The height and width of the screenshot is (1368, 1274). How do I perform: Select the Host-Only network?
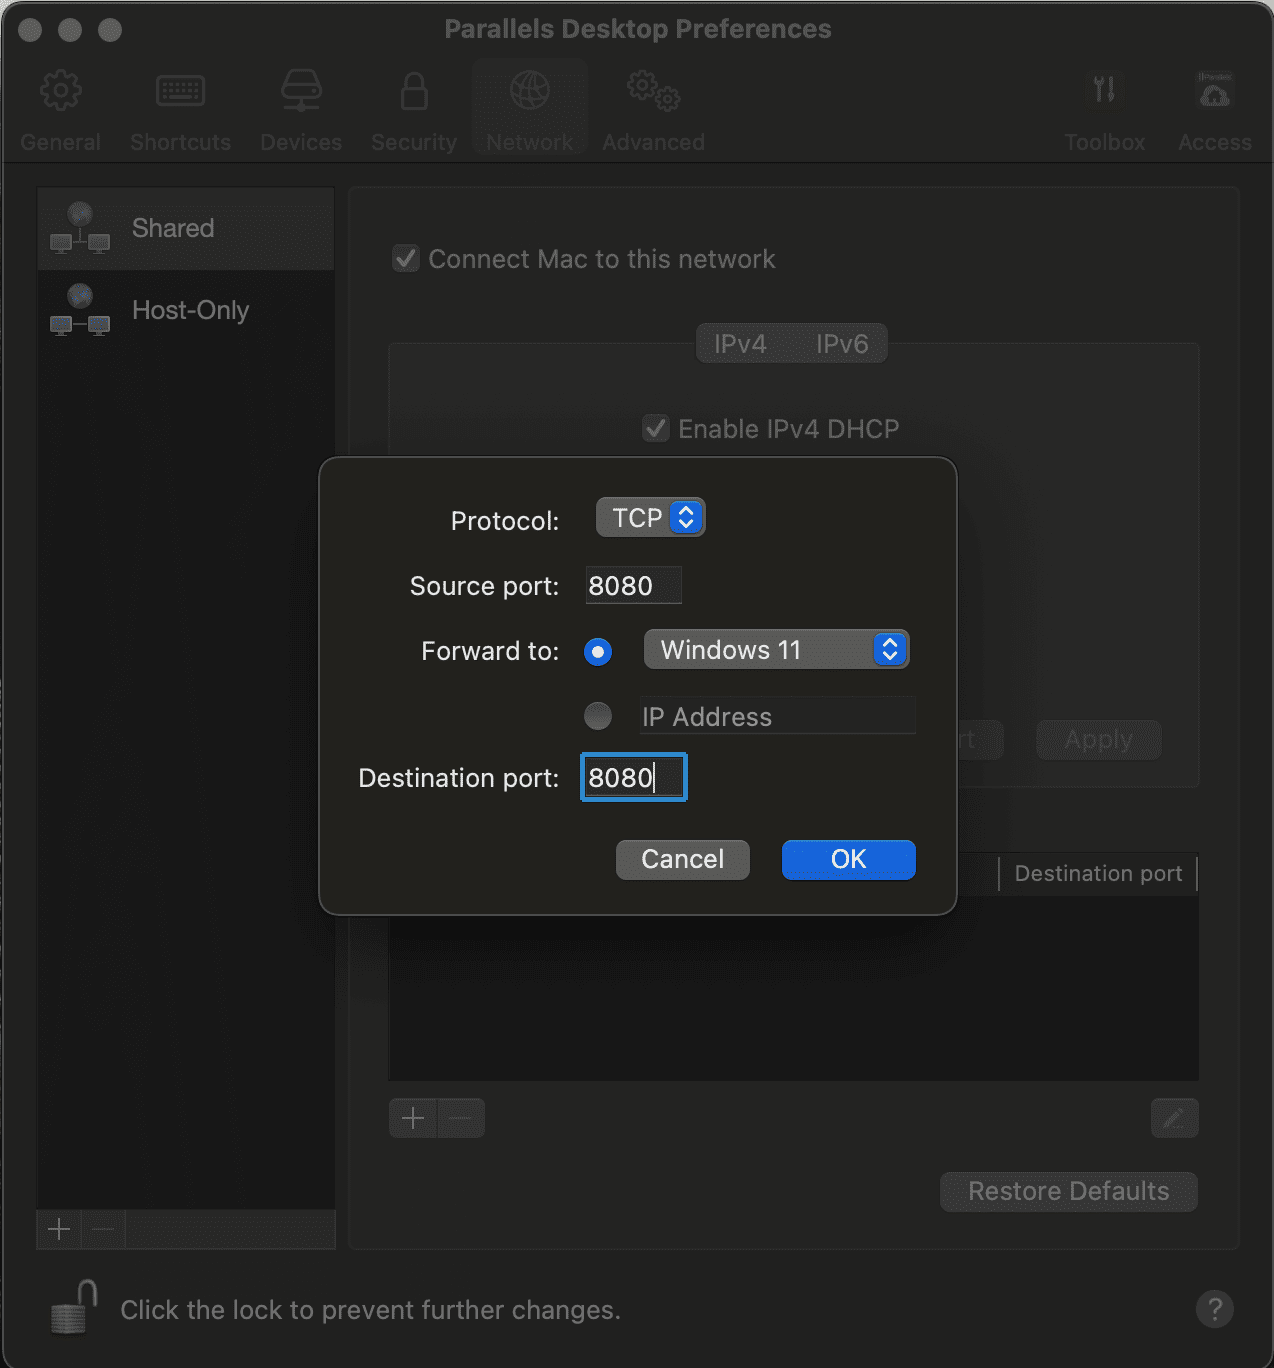[x=190, y=310]
